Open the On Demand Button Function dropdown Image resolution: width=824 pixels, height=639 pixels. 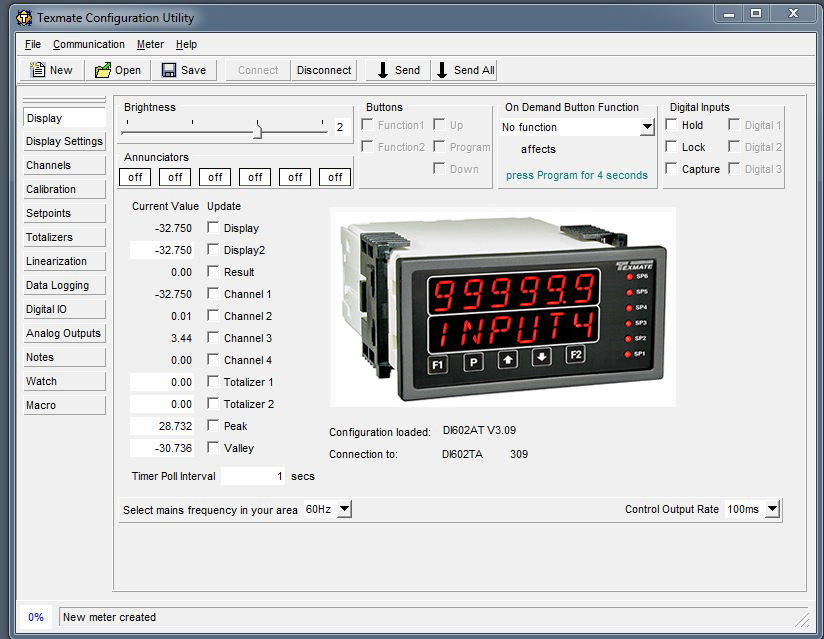click(647, 127)
